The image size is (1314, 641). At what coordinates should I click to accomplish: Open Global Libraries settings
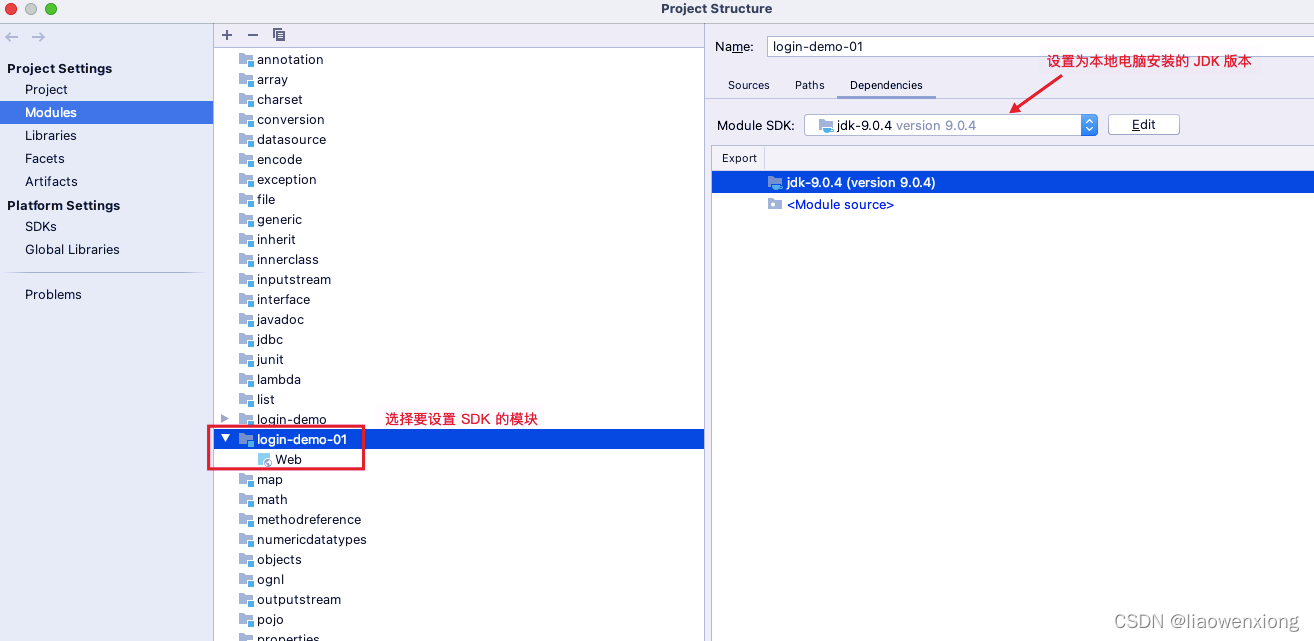click(72, 250)
